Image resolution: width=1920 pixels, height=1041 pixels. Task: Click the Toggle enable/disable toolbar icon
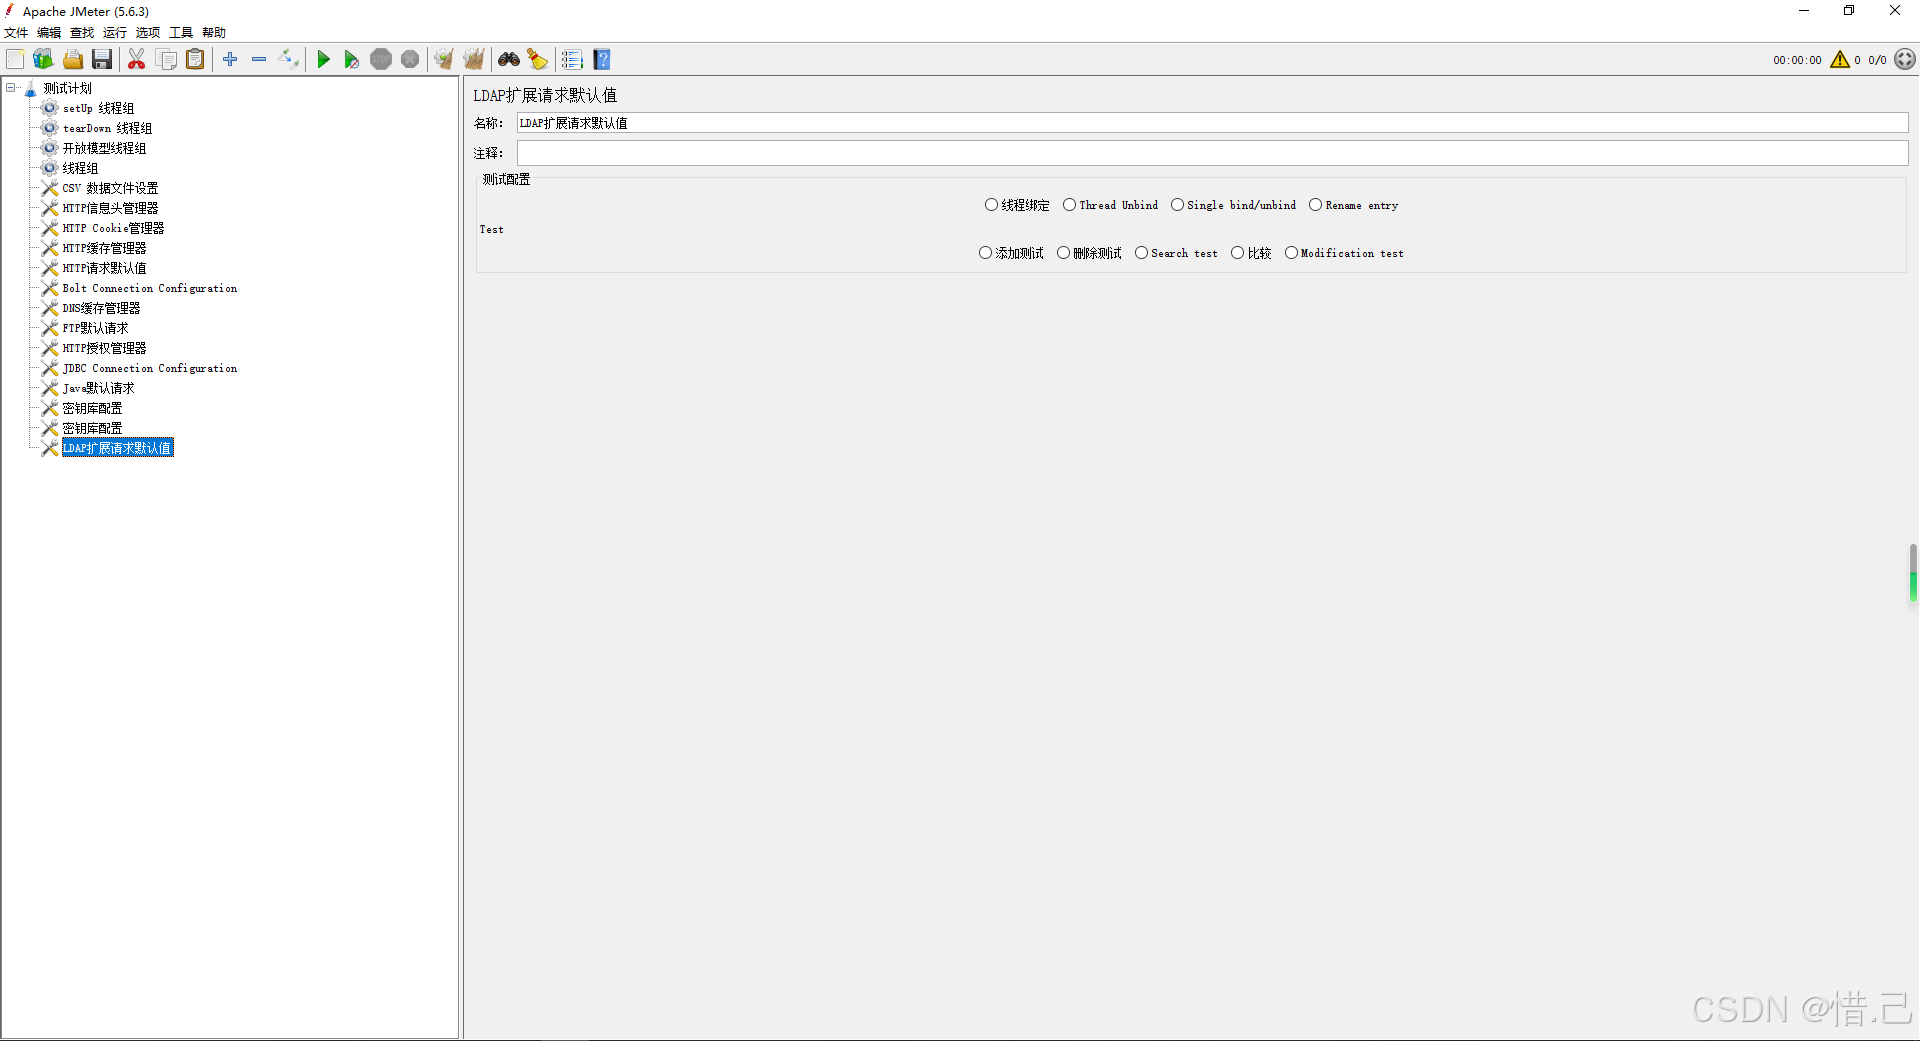click(289, 60)
